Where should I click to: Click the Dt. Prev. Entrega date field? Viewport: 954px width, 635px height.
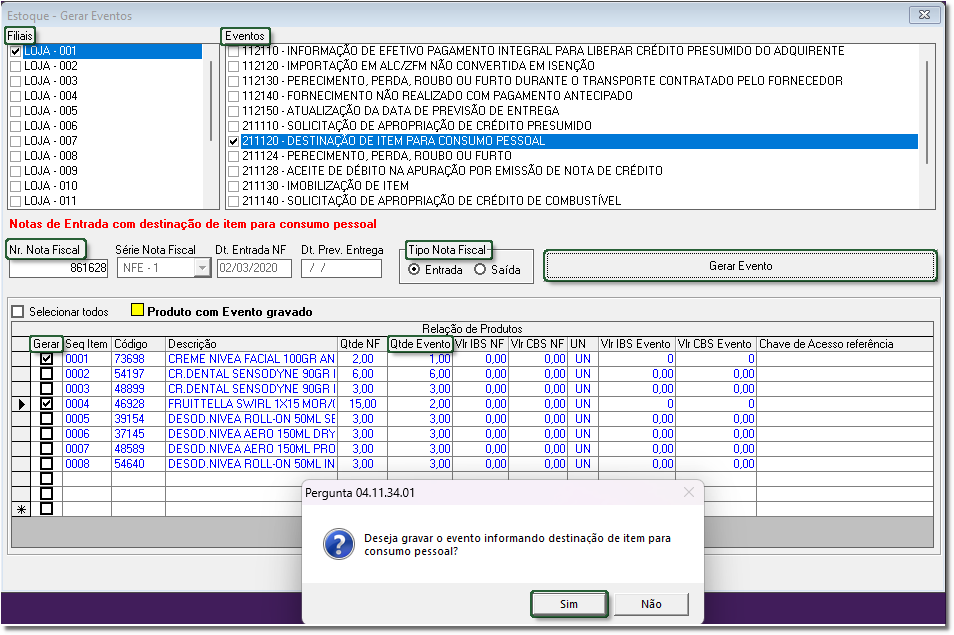(x=341, y=268)
